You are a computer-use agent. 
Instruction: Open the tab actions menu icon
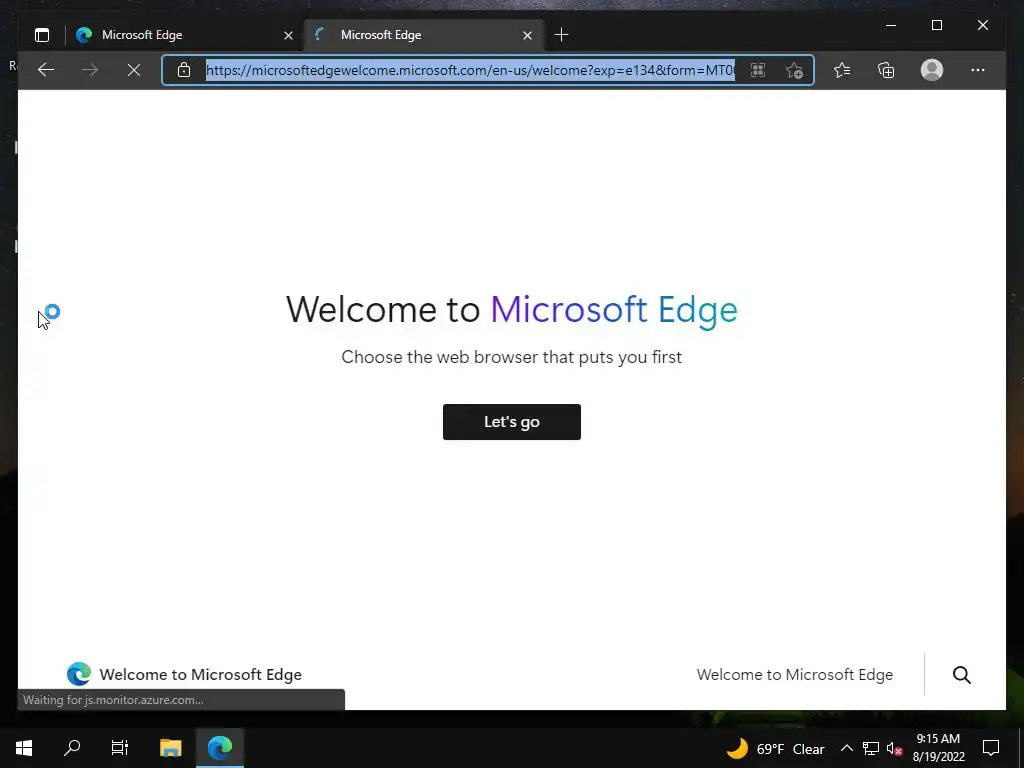(42, 35)
